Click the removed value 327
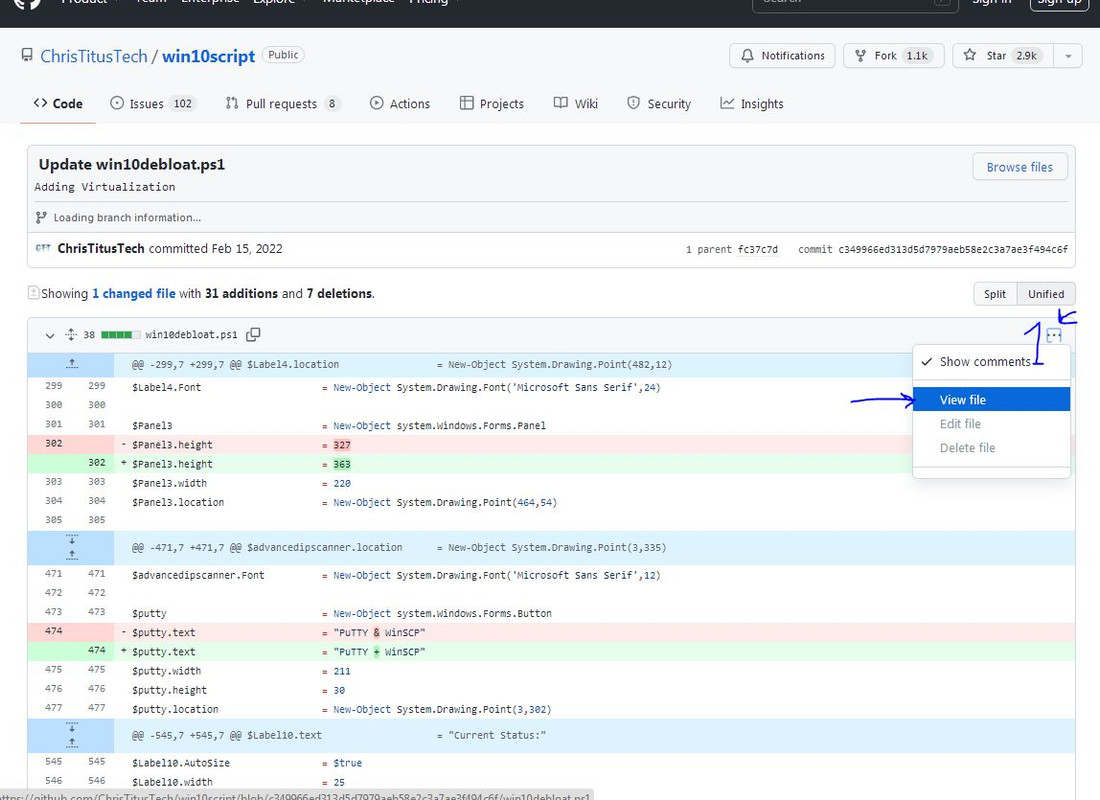 (x=342, y=445)
